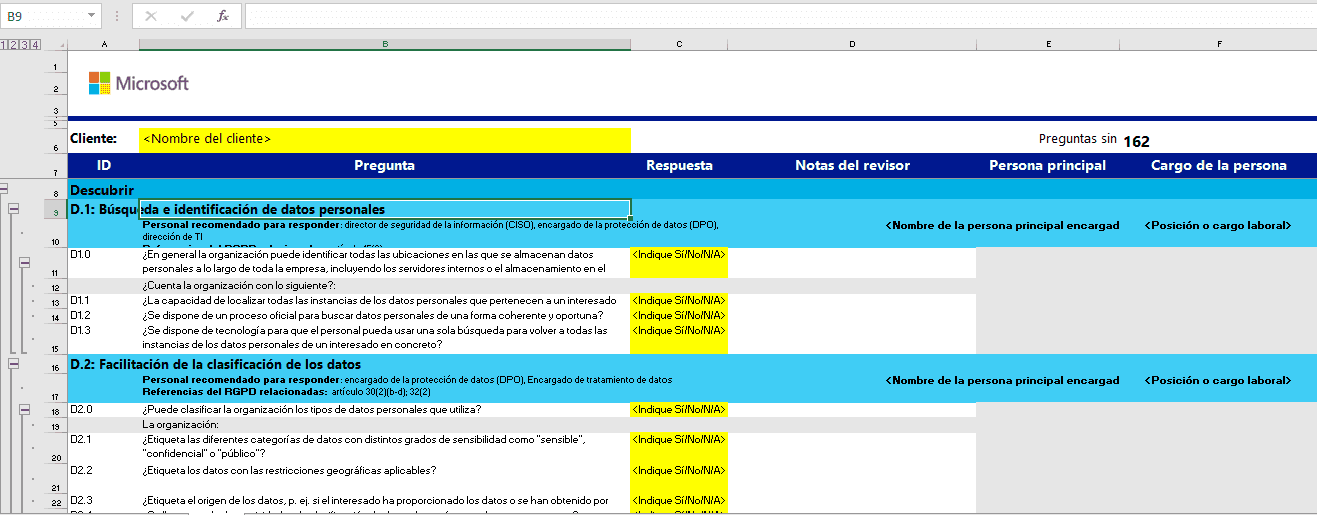
Task: Click the Enter checkmark icon in formula bar
Action: (187, 16)
